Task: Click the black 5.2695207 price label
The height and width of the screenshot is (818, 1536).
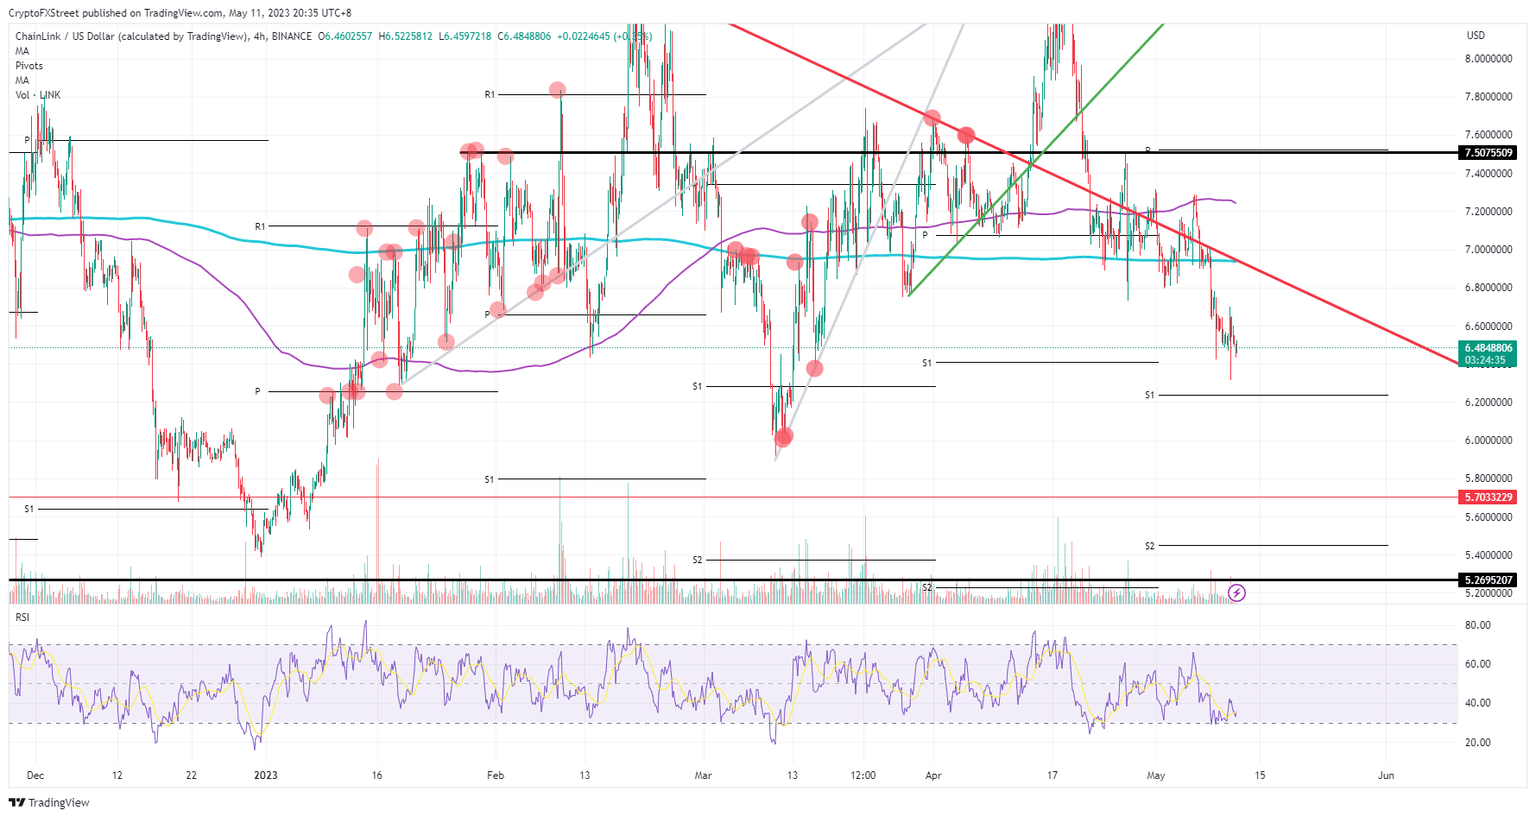Action: coord(1489,578)
